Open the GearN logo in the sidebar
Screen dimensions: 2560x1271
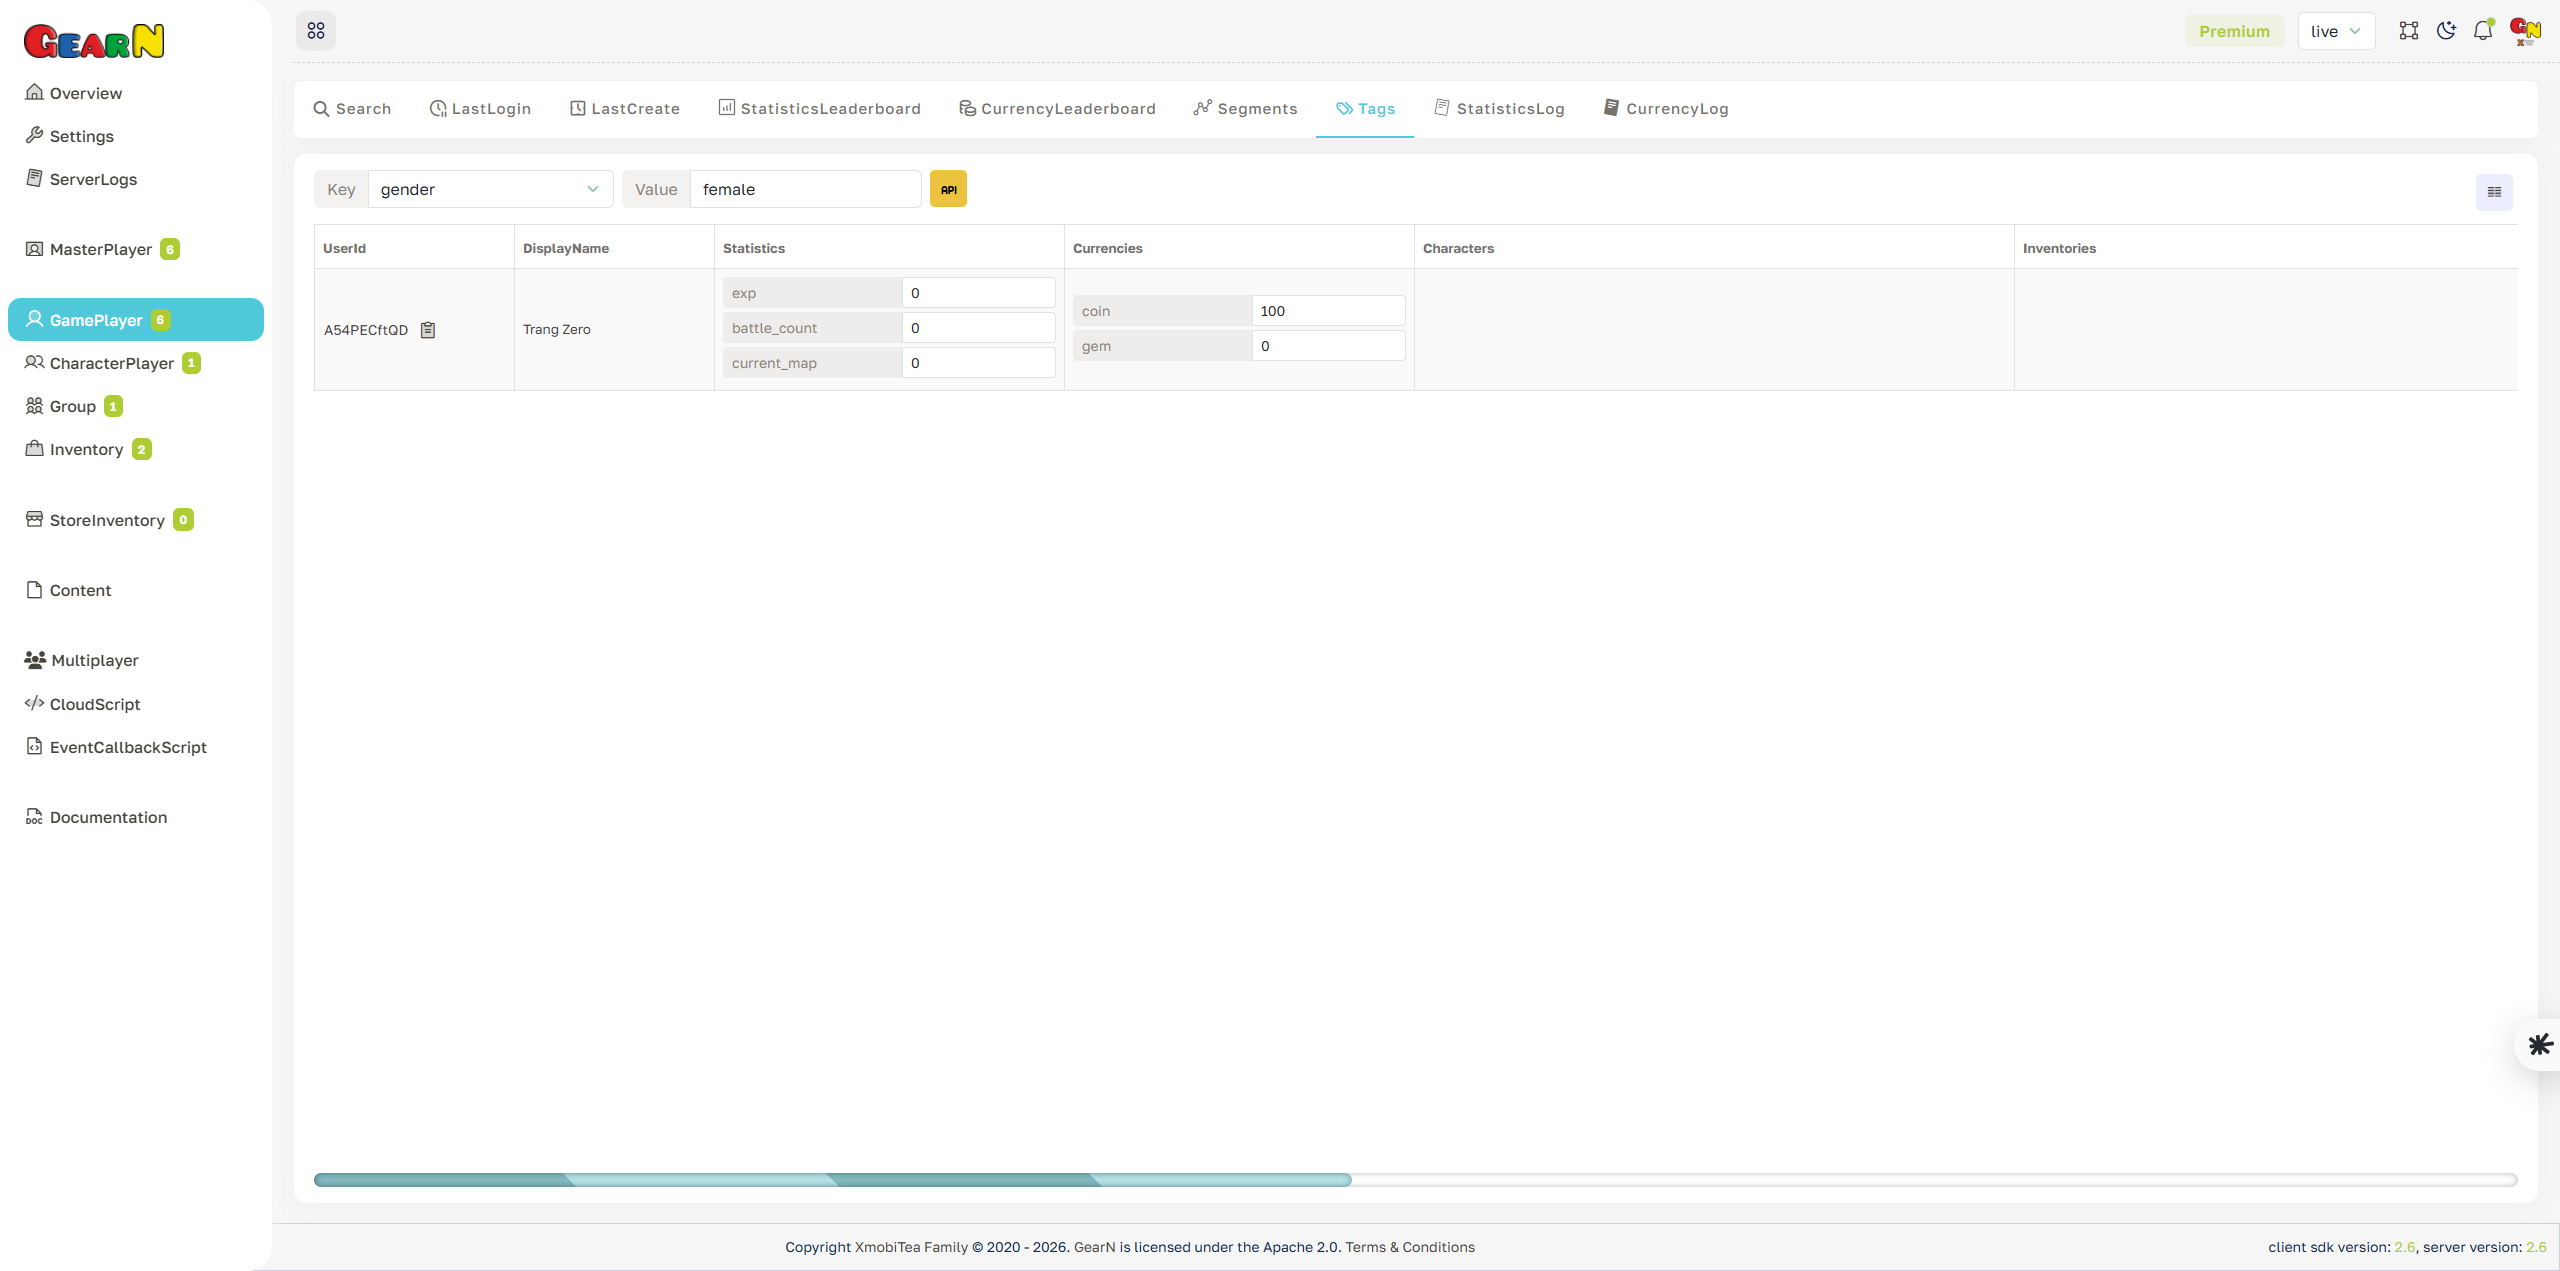click(94, 40)
